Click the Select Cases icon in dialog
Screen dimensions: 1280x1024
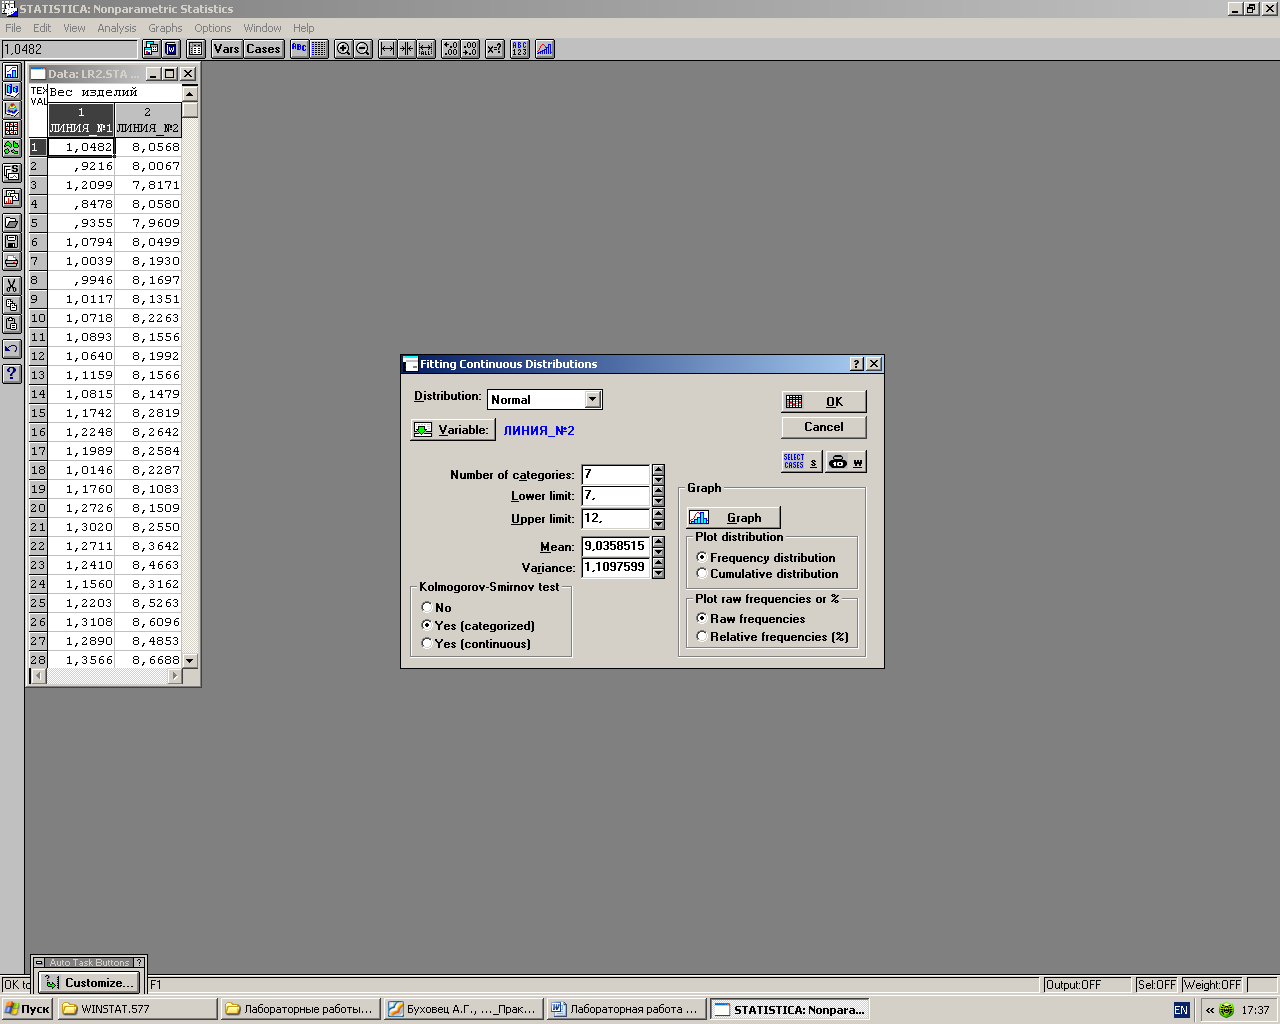[802, 462]
